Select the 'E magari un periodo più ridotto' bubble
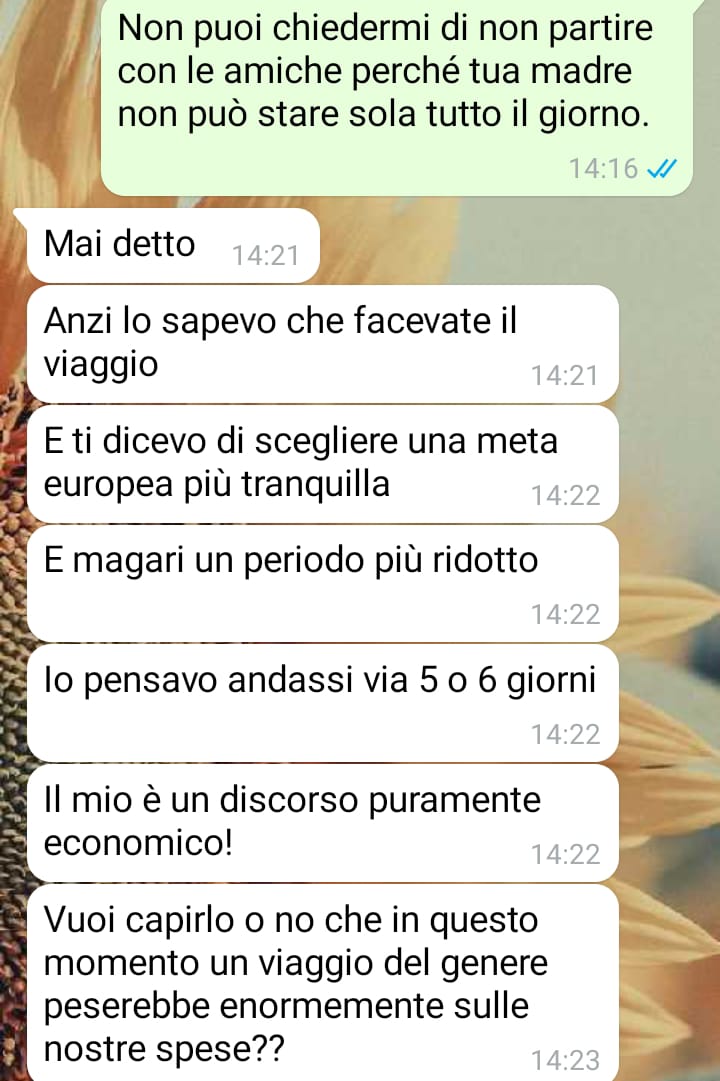Screen dimensions: 720x1081 [x=323, y=584]
